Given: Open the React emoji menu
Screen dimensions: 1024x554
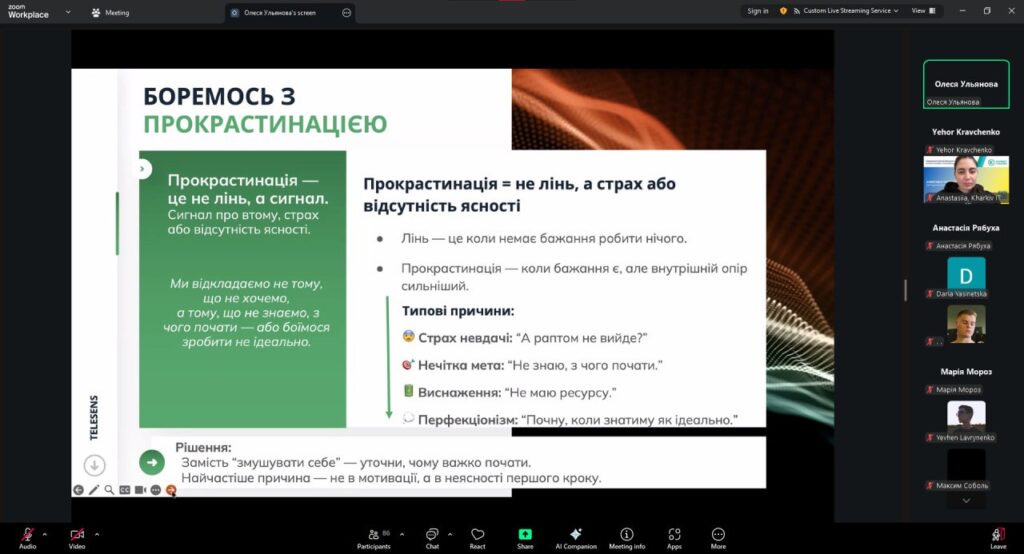Looking at the screenshot, I should pyautogui.click(x=477, y=536).
